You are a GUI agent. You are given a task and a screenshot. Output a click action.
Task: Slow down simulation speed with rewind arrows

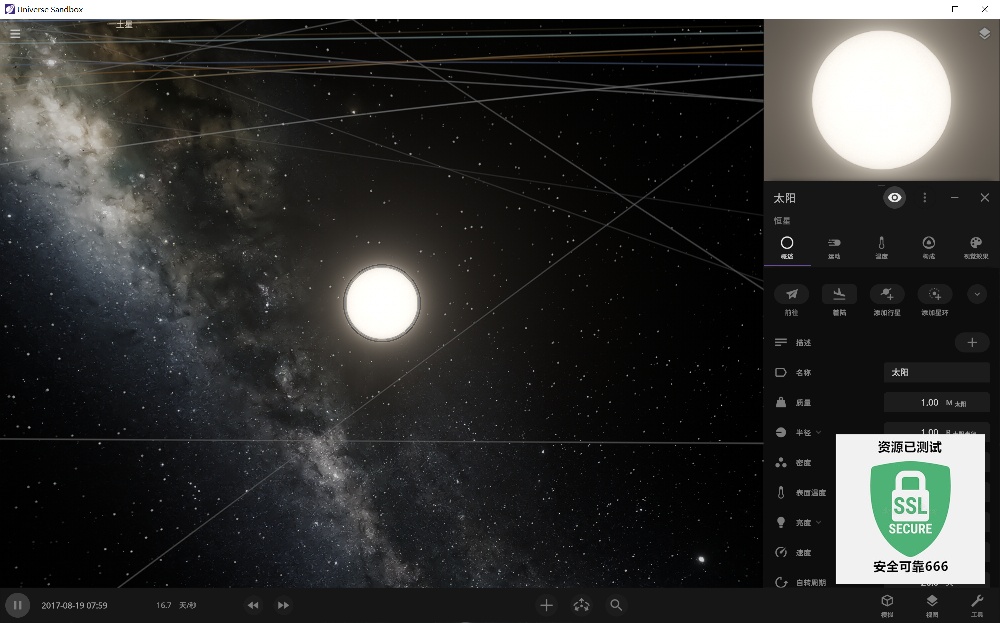tap(253, 605)
